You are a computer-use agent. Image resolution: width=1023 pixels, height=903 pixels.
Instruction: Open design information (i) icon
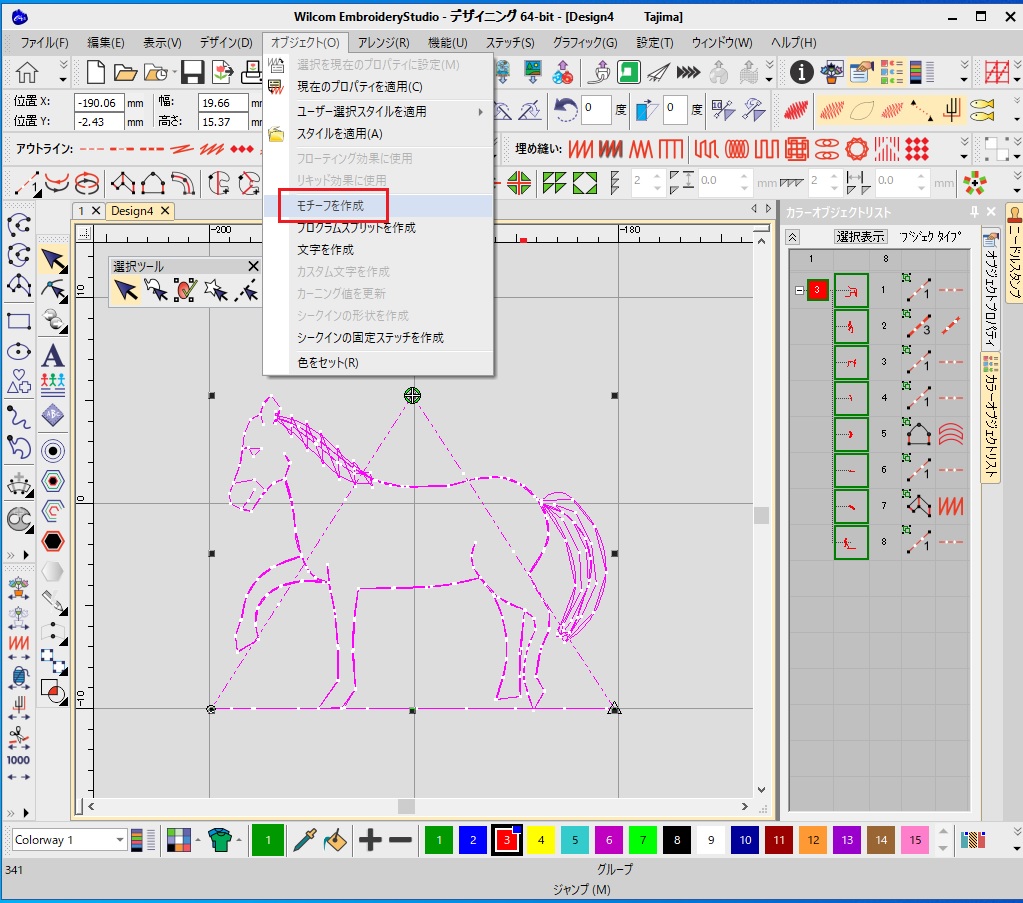pyautogui.click(x=801, y=72)
